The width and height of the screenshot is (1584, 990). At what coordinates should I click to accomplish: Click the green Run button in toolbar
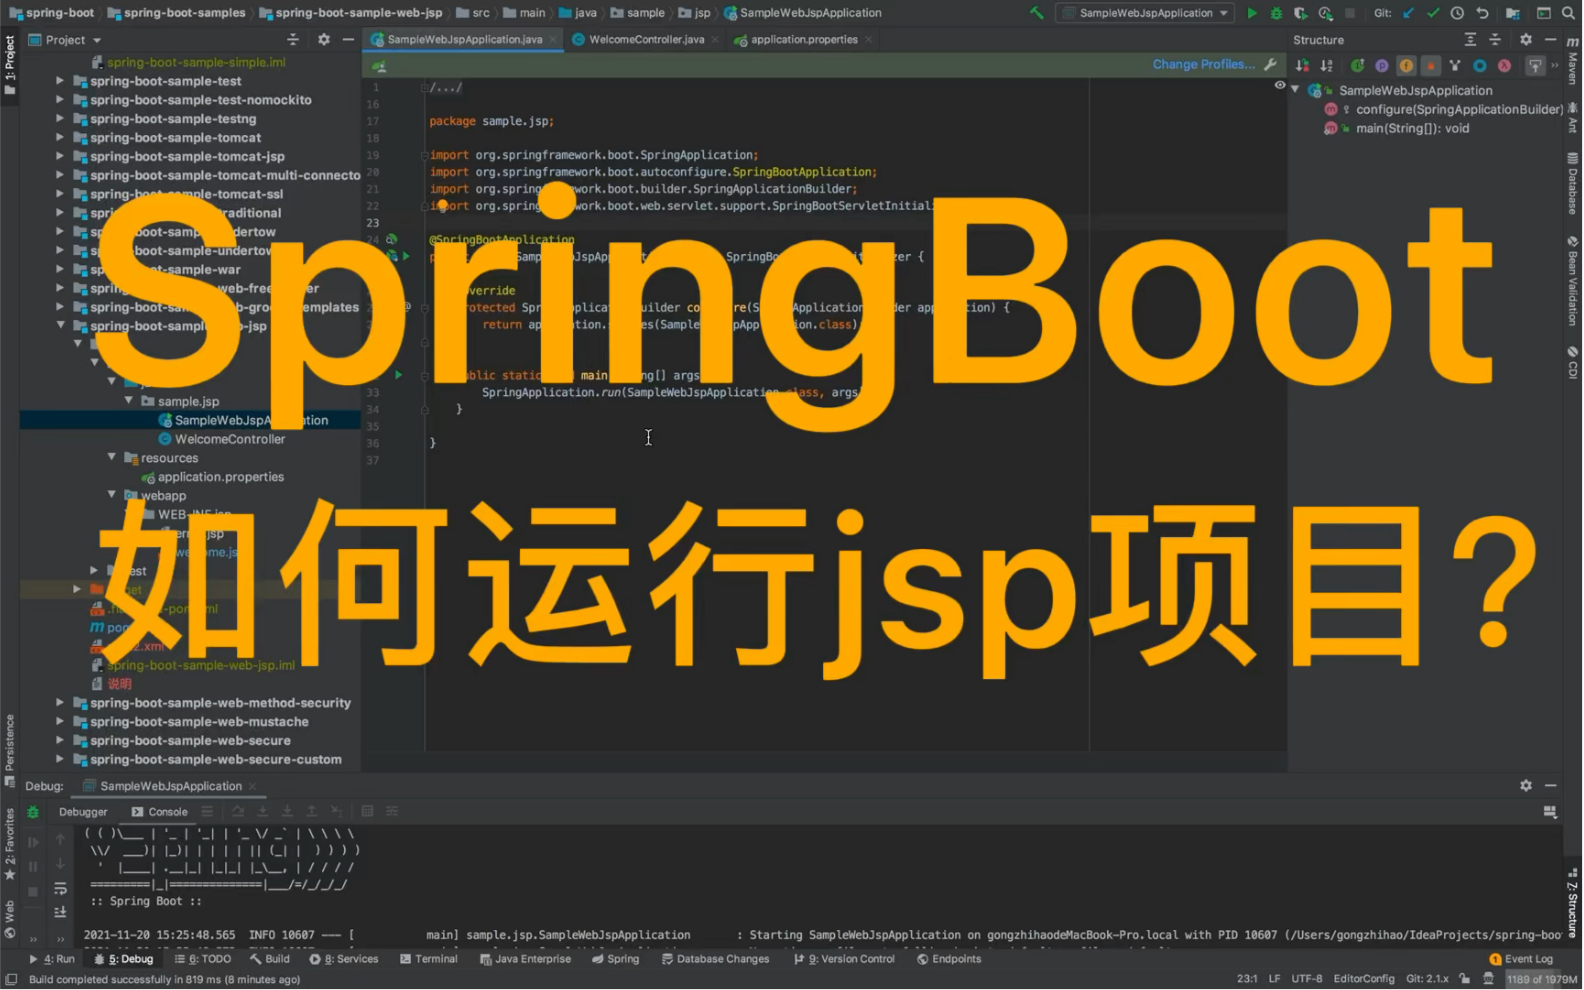[1252, 13]
